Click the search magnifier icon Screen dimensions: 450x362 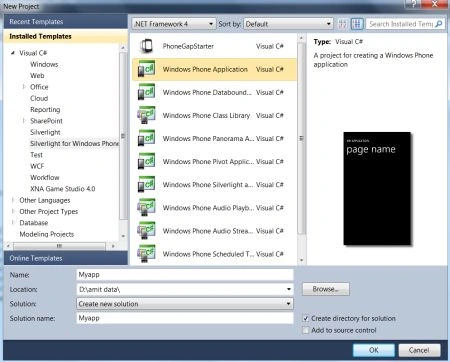pyautogui.click(x=439, y=24)
